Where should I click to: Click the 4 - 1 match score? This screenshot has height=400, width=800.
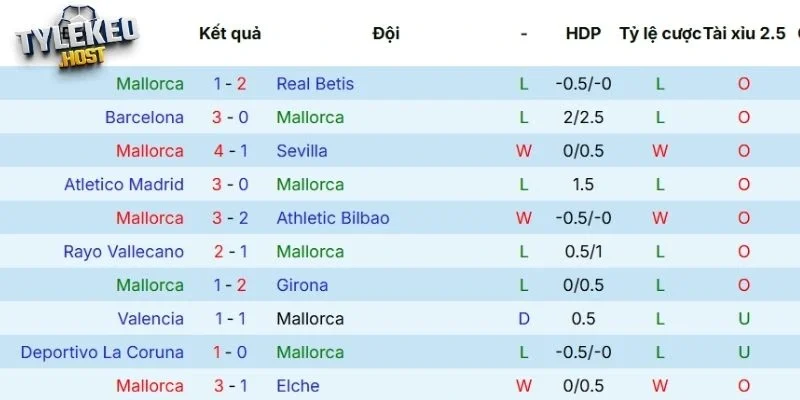tap(230, 151)
